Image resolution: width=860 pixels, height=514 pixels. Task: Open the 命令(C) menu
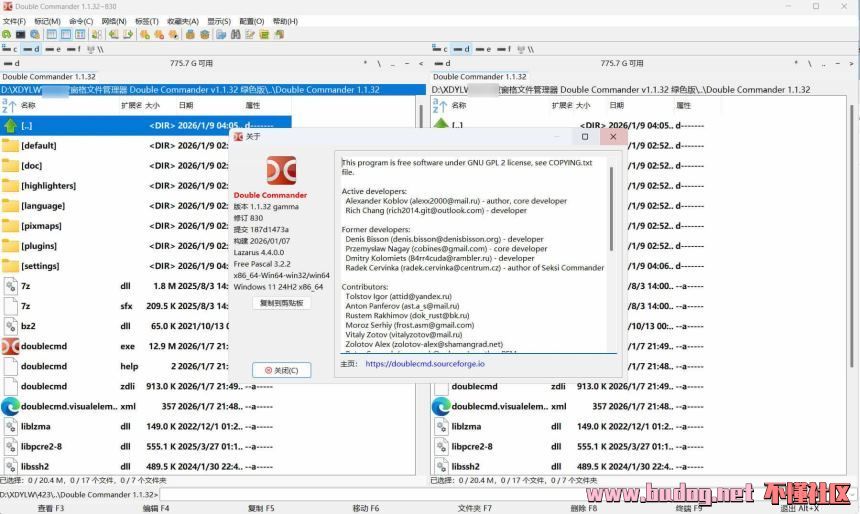coord(81,21)
